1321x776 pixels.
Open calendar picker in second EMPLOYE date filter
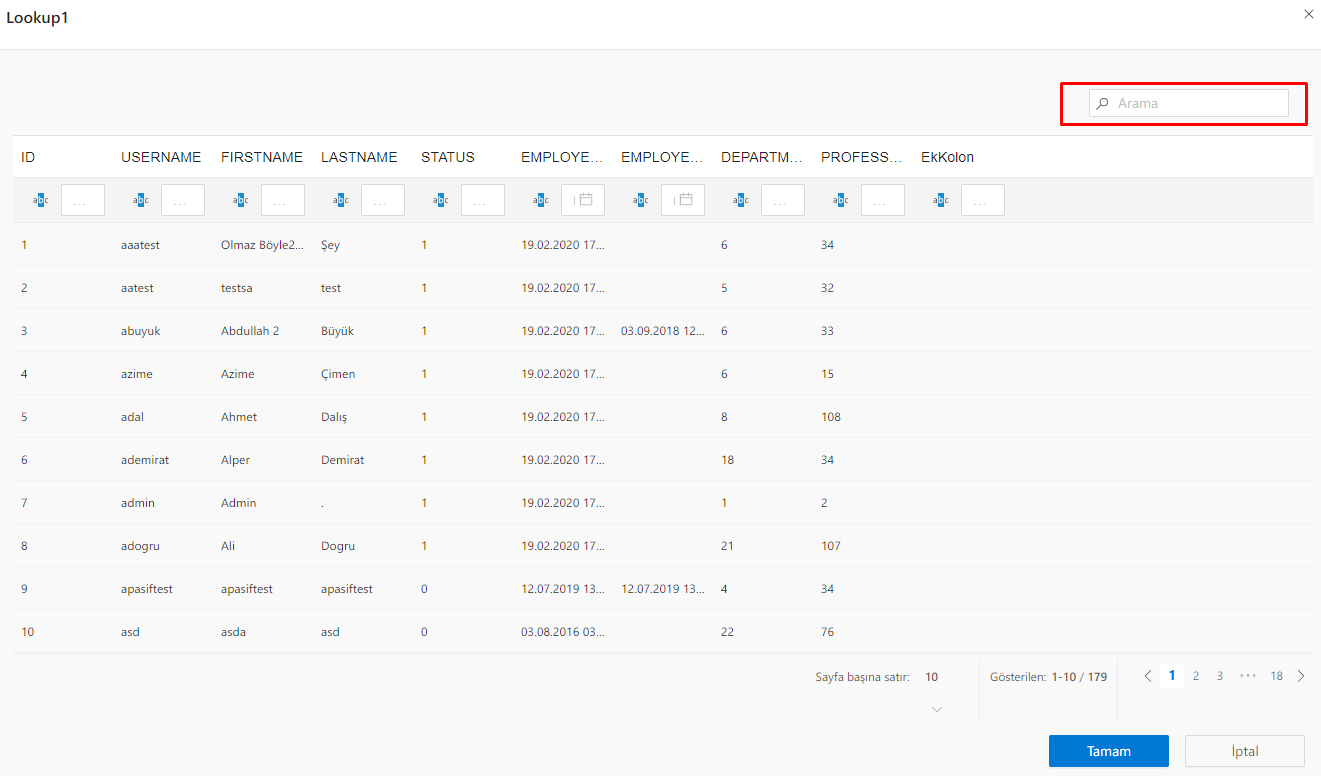(686, 200)
